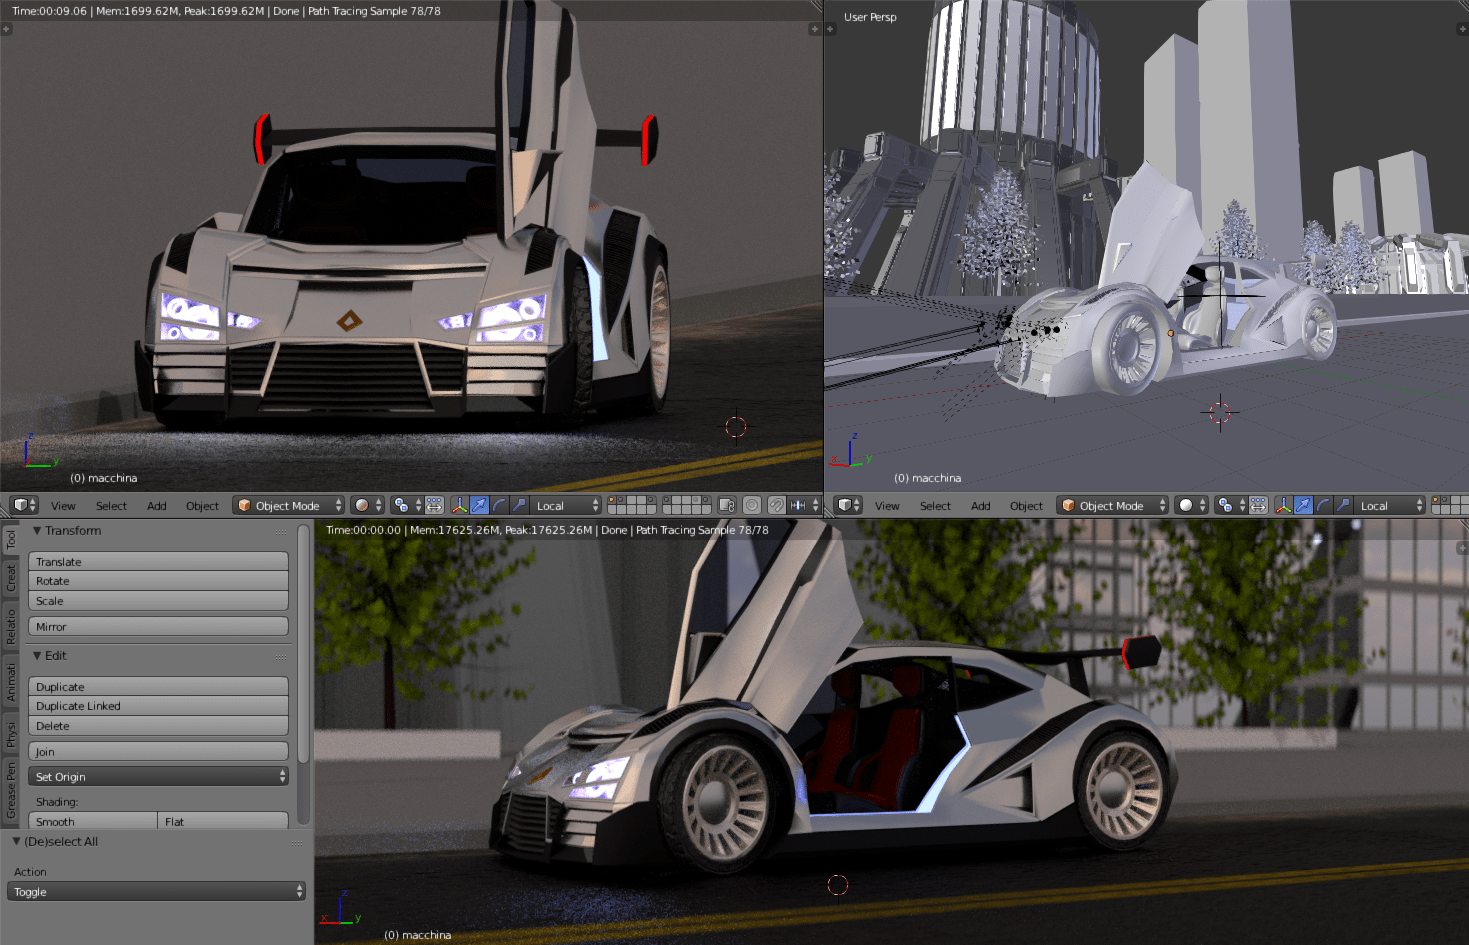
Task: Open viewport shading menu in left viewport header
Action: (368, 505)
